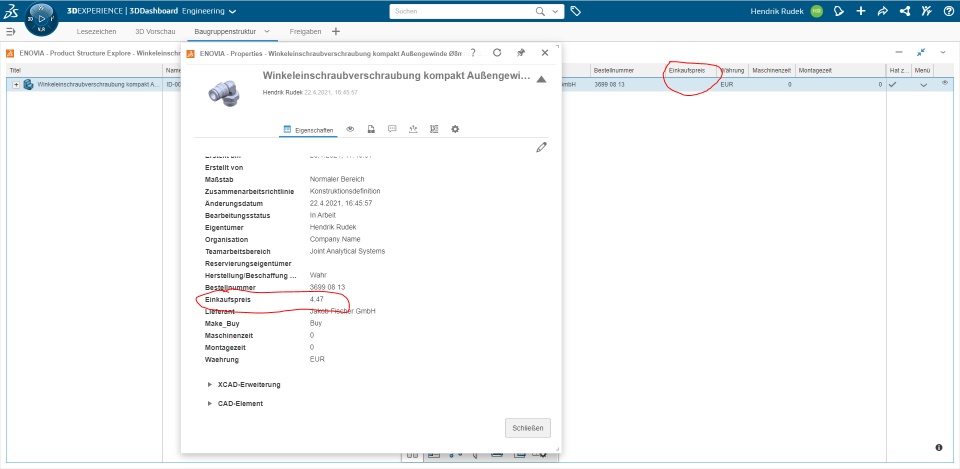Open the comments speech bubble tab
Screen dimensions: 960x469
click(392, 129)
